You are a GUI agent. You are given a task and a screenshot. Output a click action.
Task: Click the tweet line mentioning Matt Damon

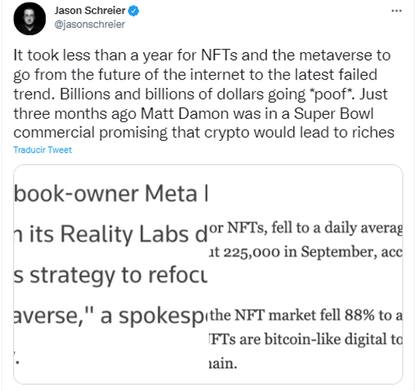[193, 113]
